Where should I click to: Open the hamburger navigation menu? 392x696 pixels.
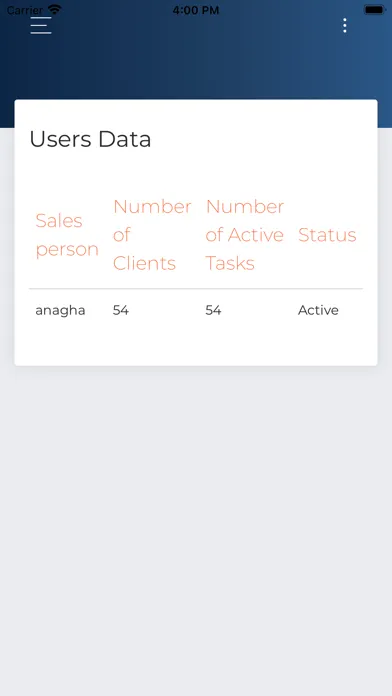coord(41,26)
